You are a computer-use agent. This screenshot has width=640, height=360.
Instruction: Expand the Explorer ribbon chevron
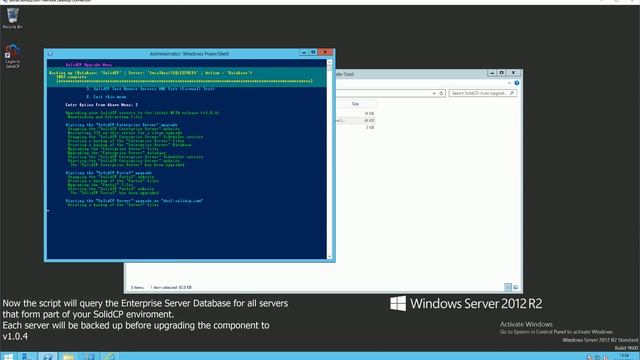[509, 83]
